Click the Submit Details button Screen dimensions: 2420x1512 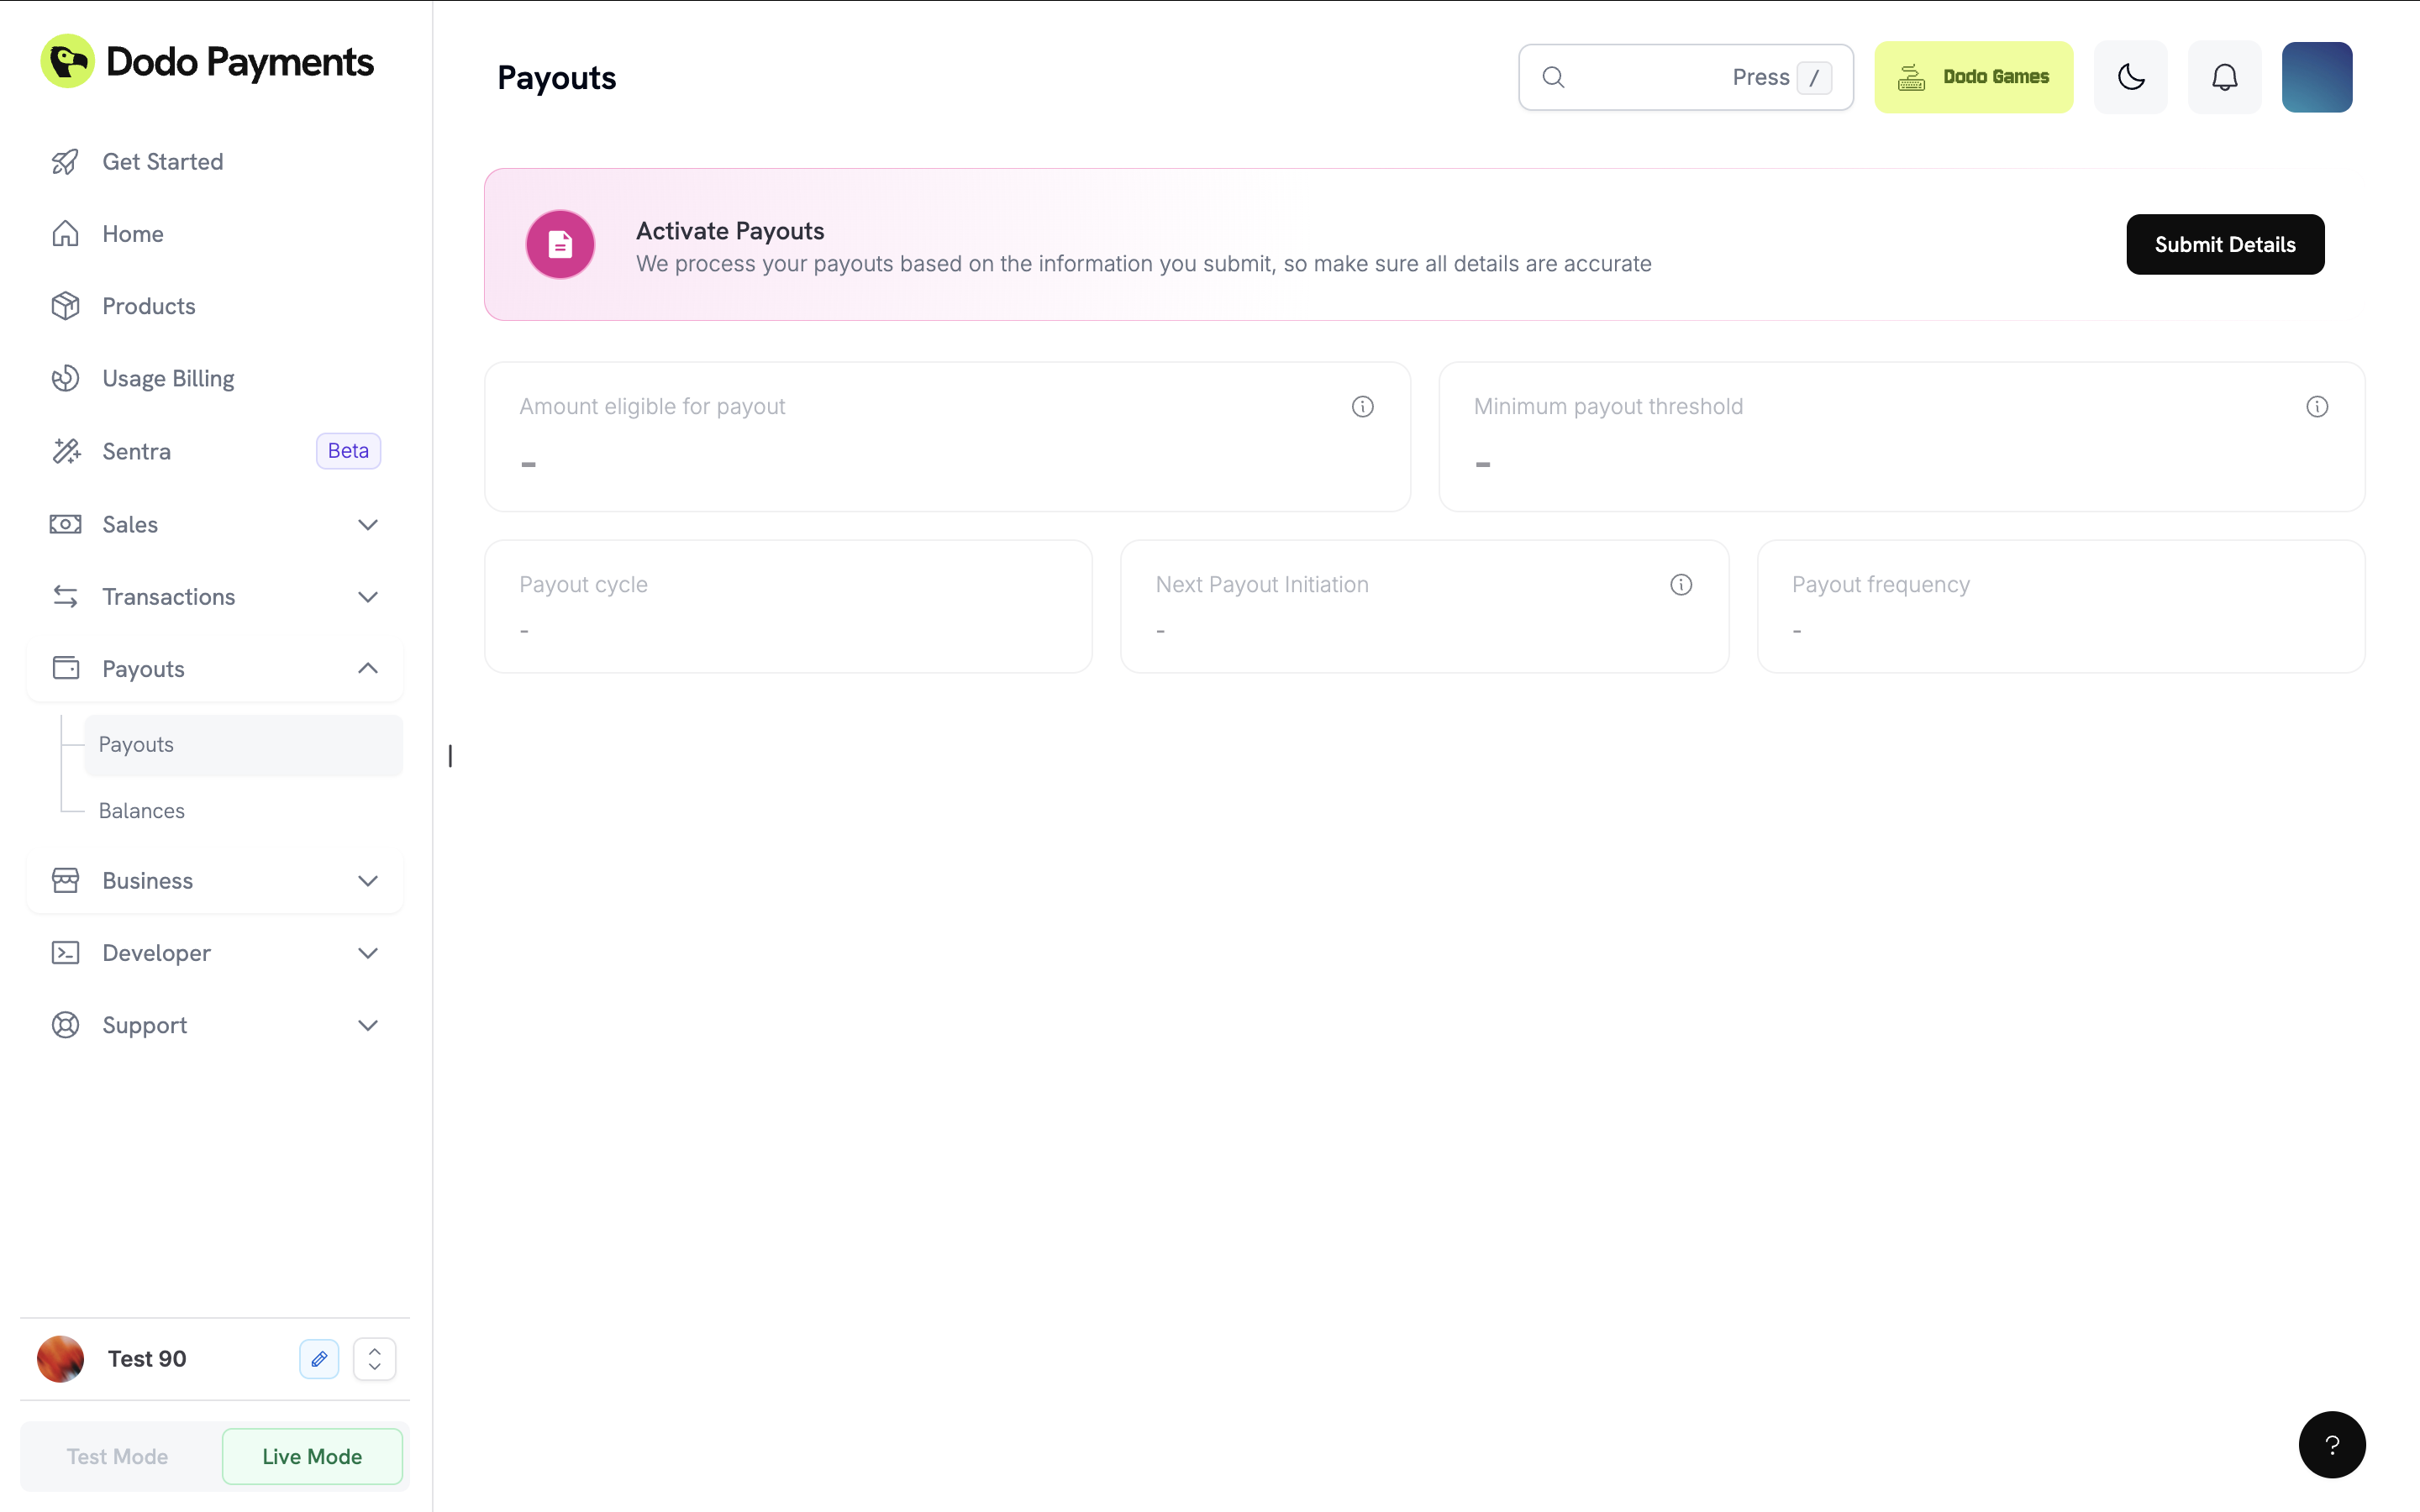coord(2225,244)
